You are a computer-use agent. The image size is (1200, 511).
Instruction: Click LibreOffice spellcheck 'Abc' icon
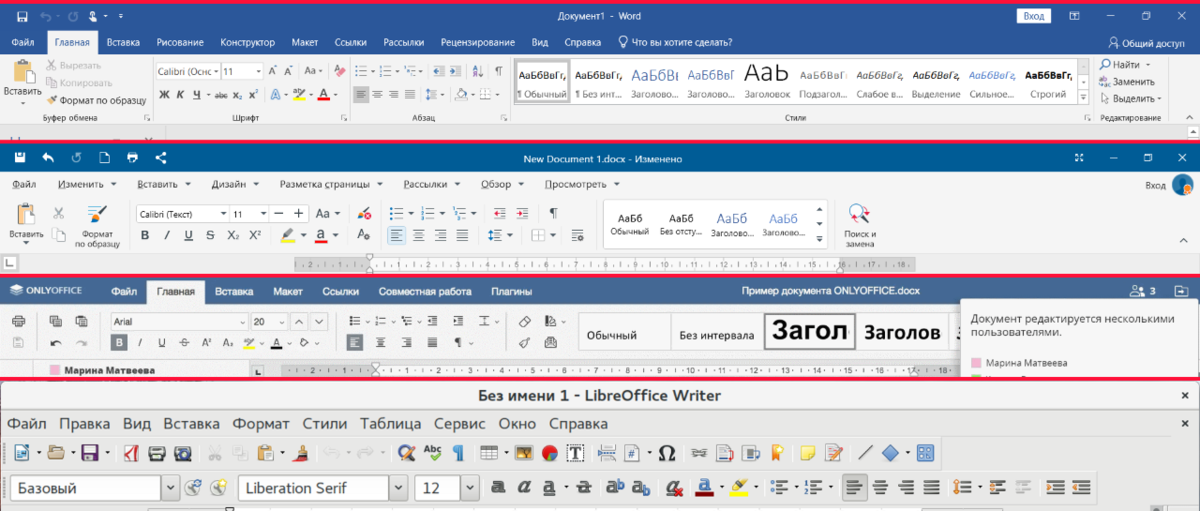point(433,453)
